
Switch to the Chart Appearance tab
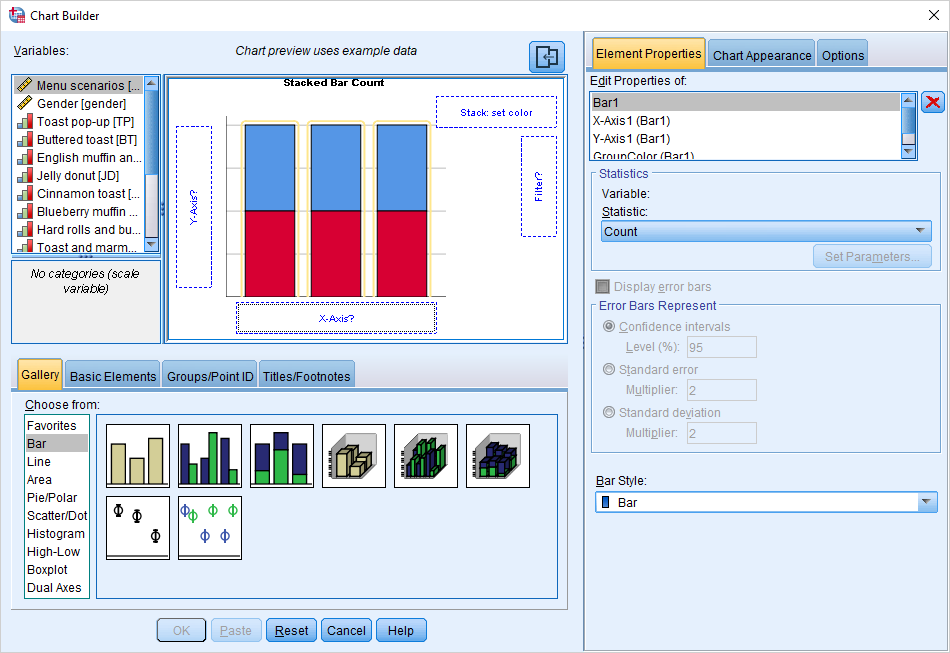[x=761, y=55]
